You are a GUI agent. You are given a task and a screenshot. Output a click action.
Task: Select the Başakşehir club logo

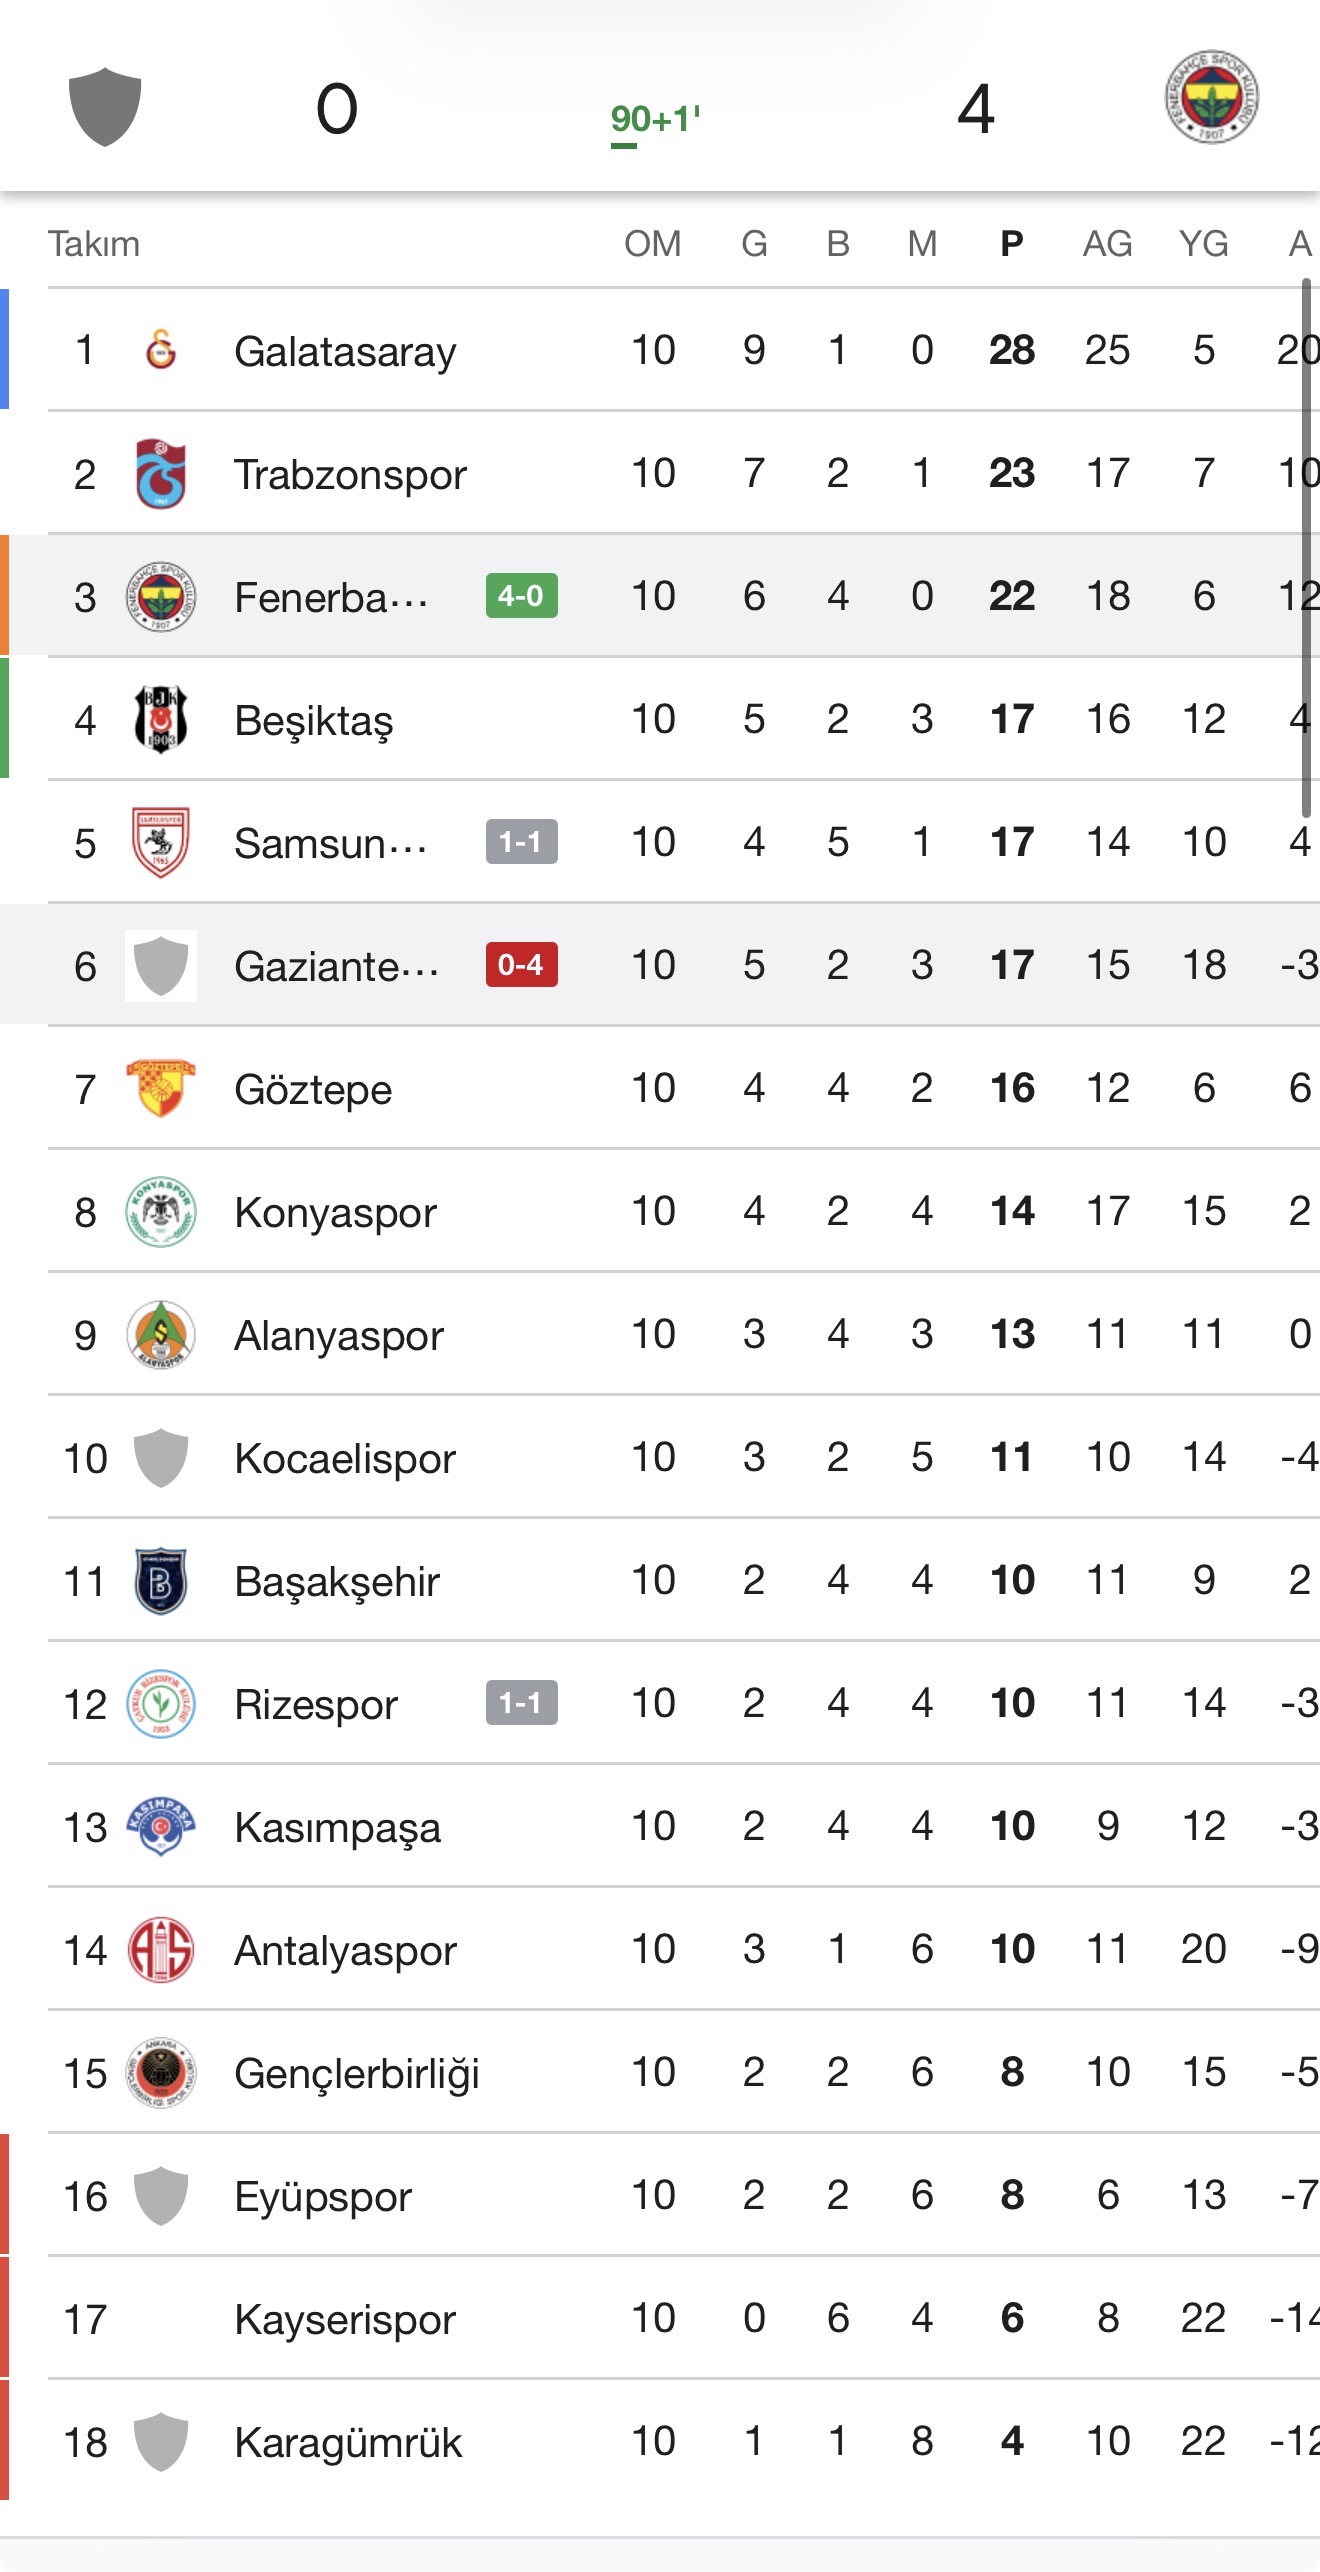coord(161,1580)
